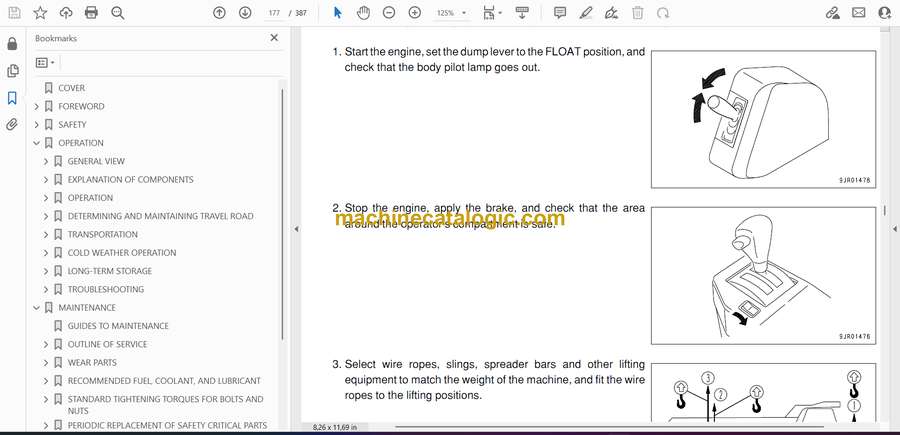Expand the COLD WEATHER OPERATION bookmark
This screenshot has height=435, width=900.
click(46, 253)
